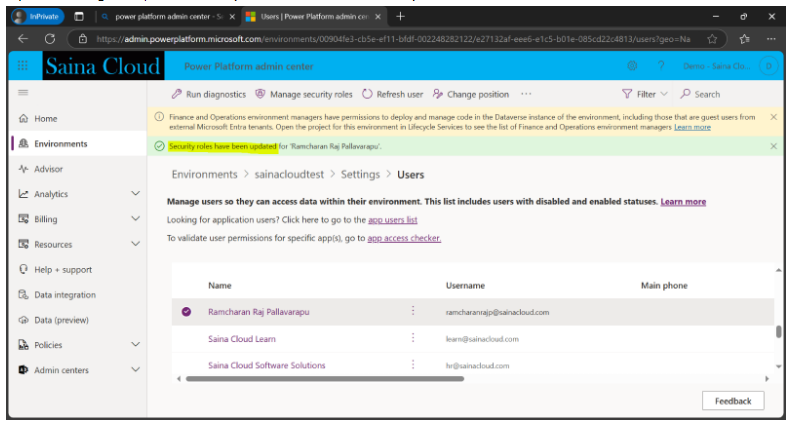793x429 pixels.
Task: Click the browser back arrow
Action: (x=23, y=39)
